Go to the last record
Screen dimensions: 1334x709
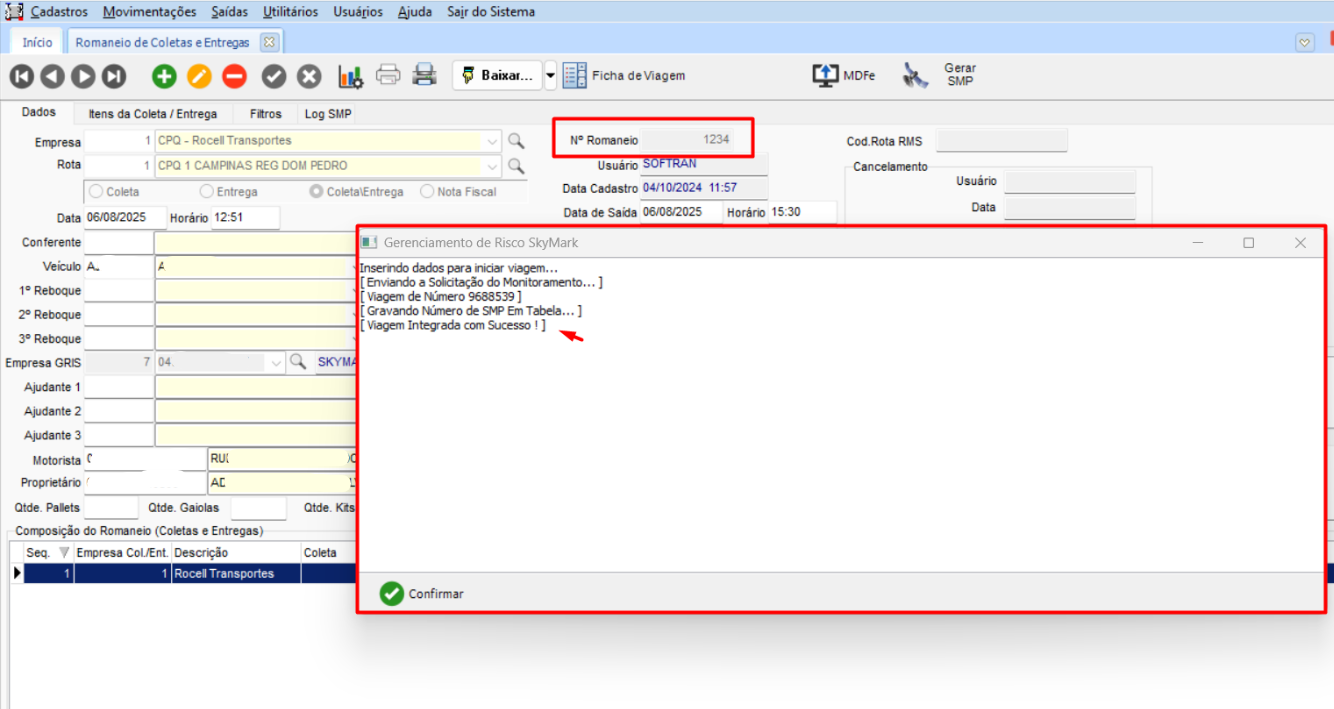pos(114,76)
